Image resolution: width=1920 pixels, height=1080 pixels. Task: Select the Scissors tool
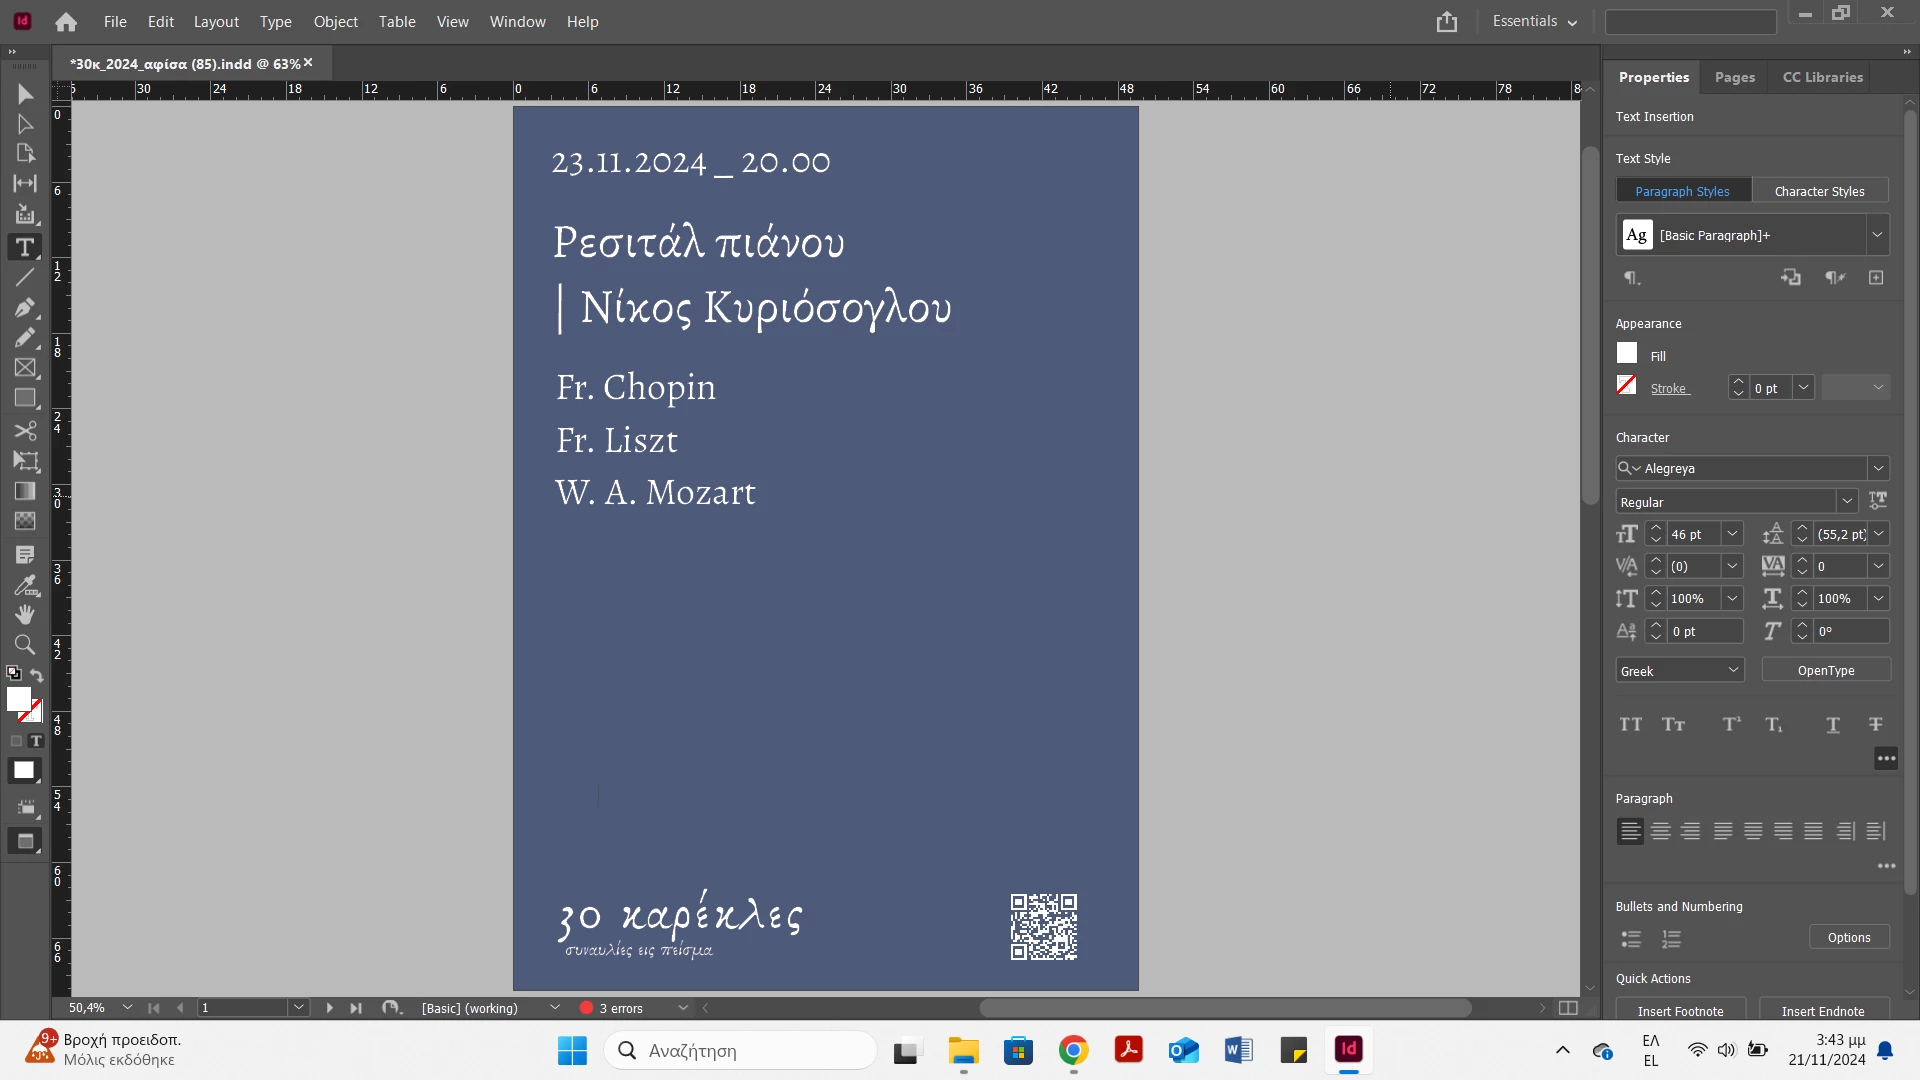coord(25,431)
